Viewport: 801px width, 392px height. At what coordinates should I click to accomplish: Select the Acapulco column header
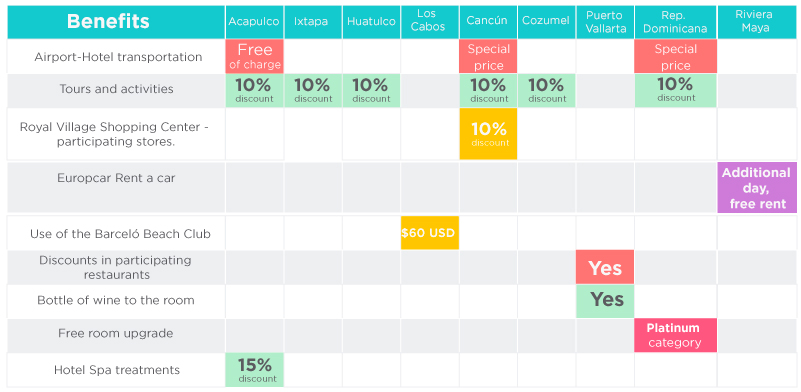254,22
